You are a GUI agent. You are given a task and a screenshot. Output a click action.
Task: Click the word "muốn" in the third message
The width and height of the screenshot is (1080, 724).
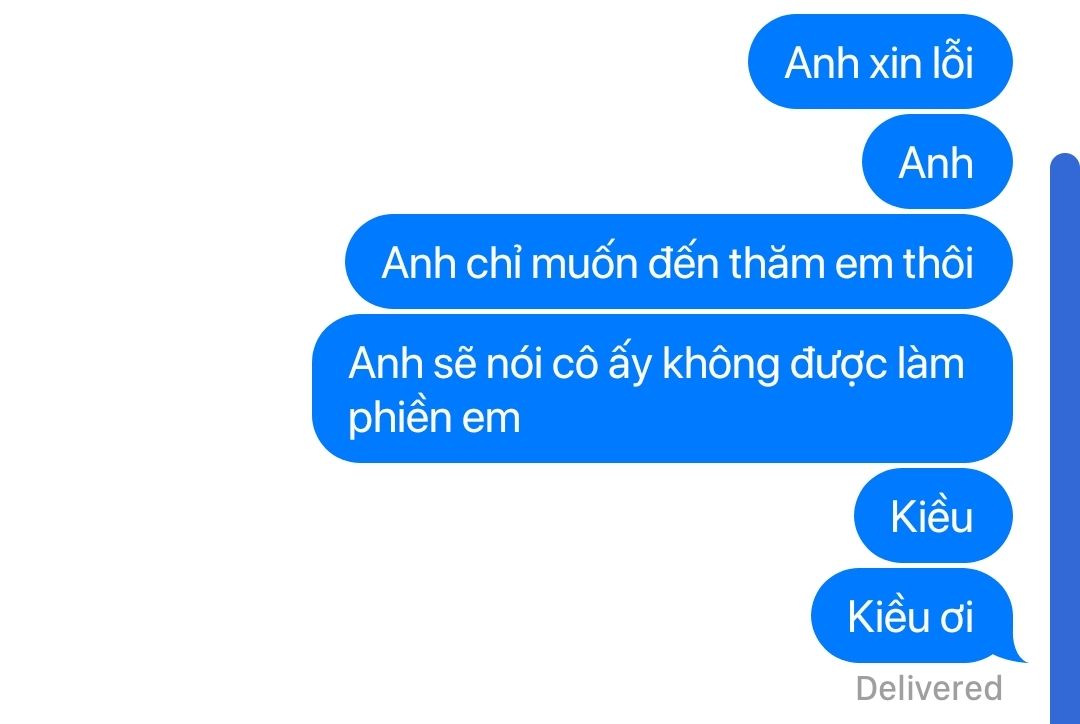pyautogui.click(x=584, y=262)
